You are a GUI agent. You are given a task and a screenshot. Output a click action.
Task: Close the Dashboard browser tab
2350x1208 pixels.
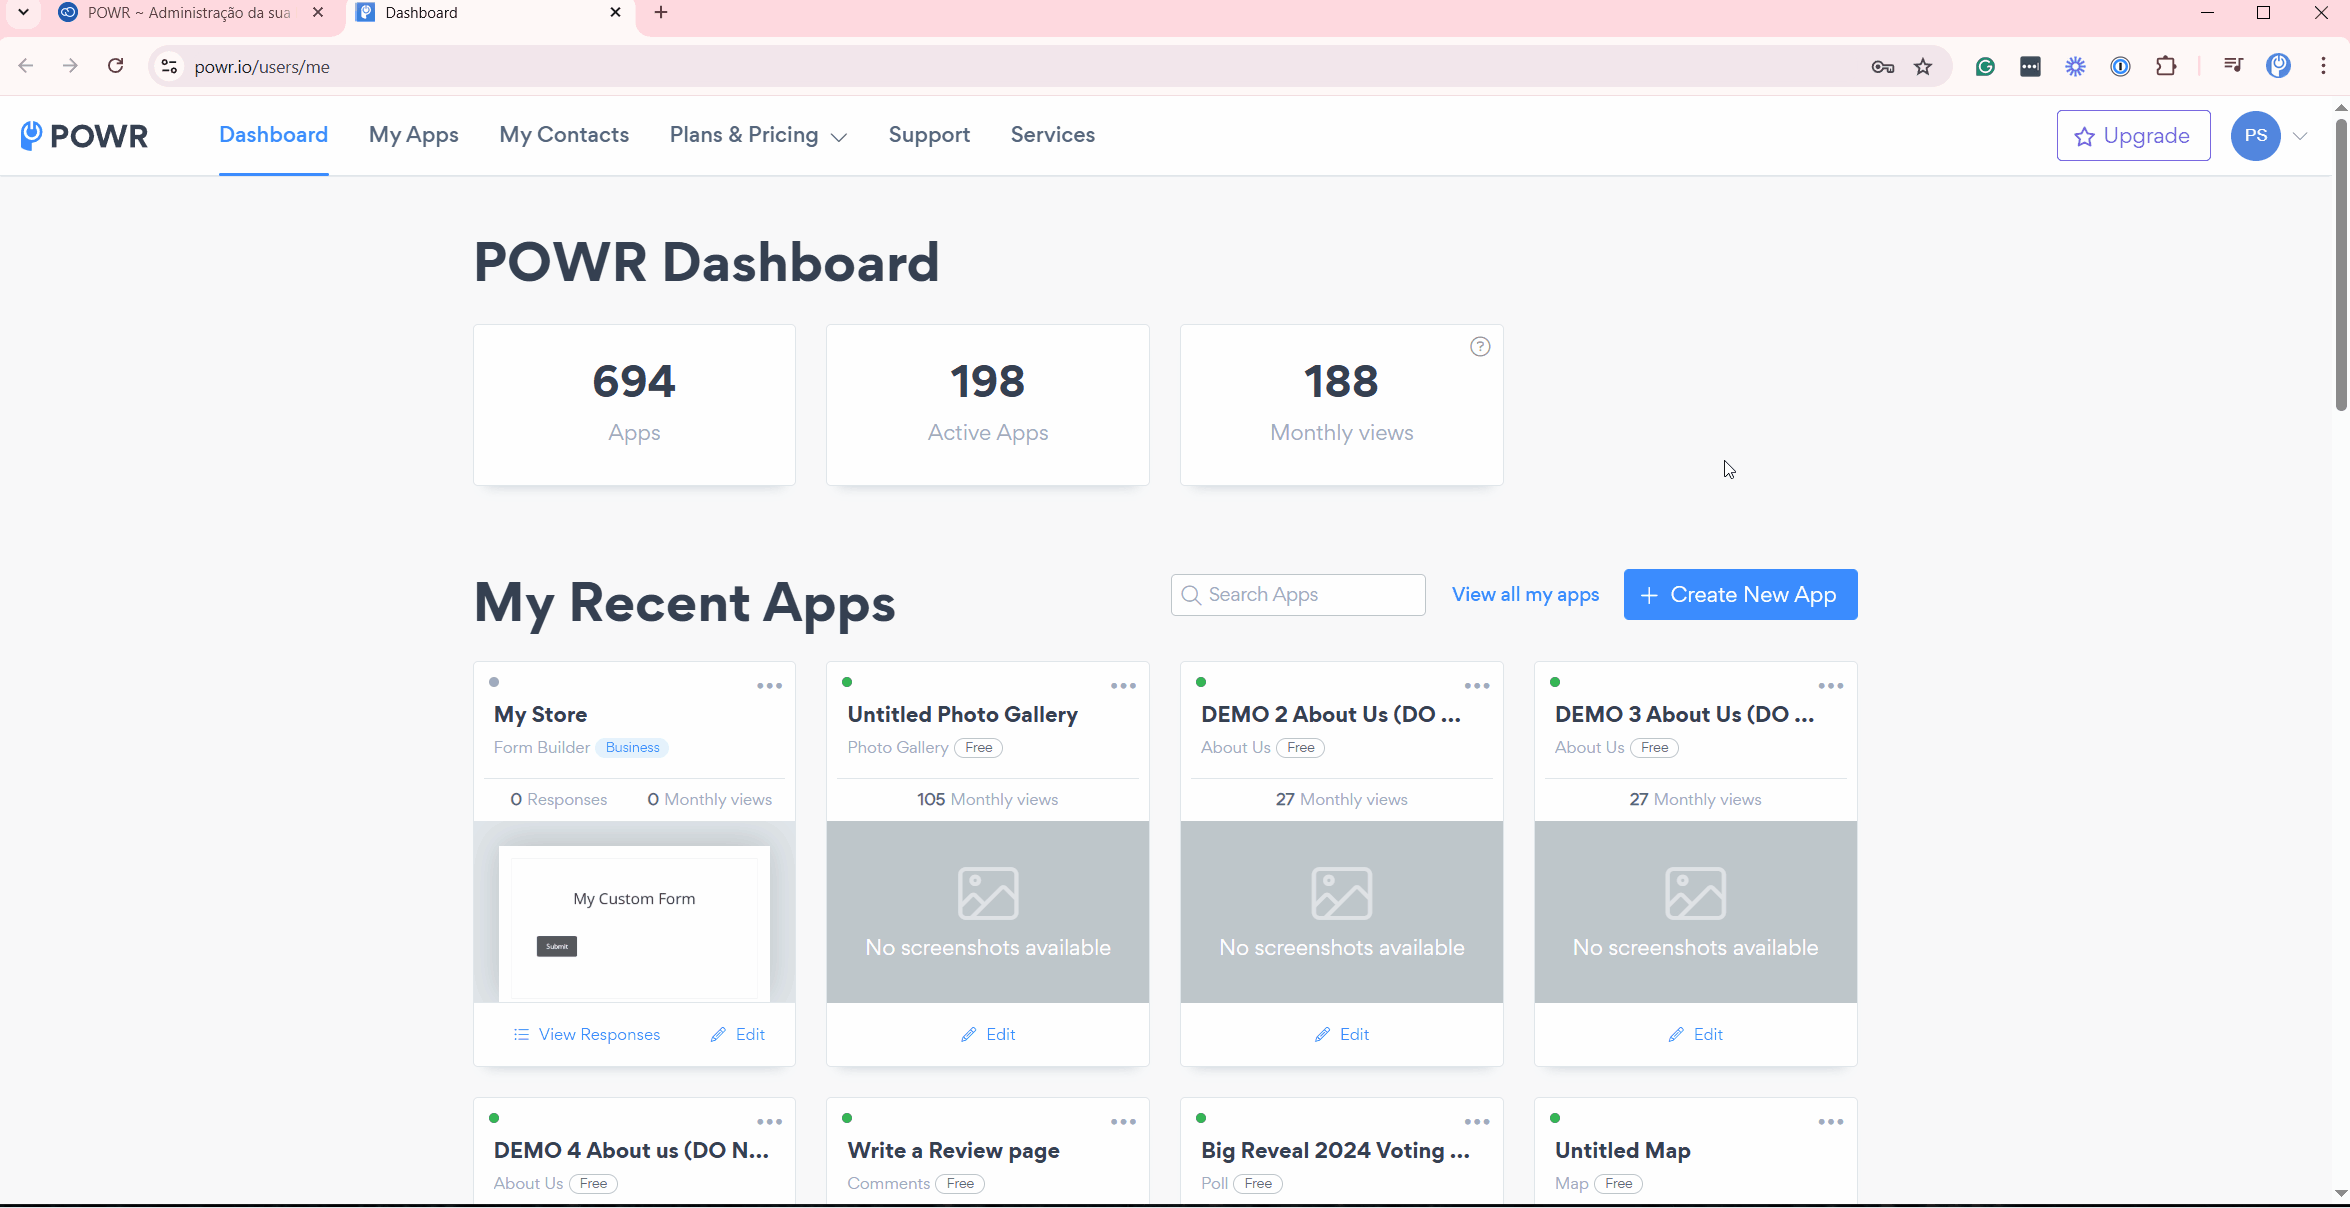pos(615,13)
